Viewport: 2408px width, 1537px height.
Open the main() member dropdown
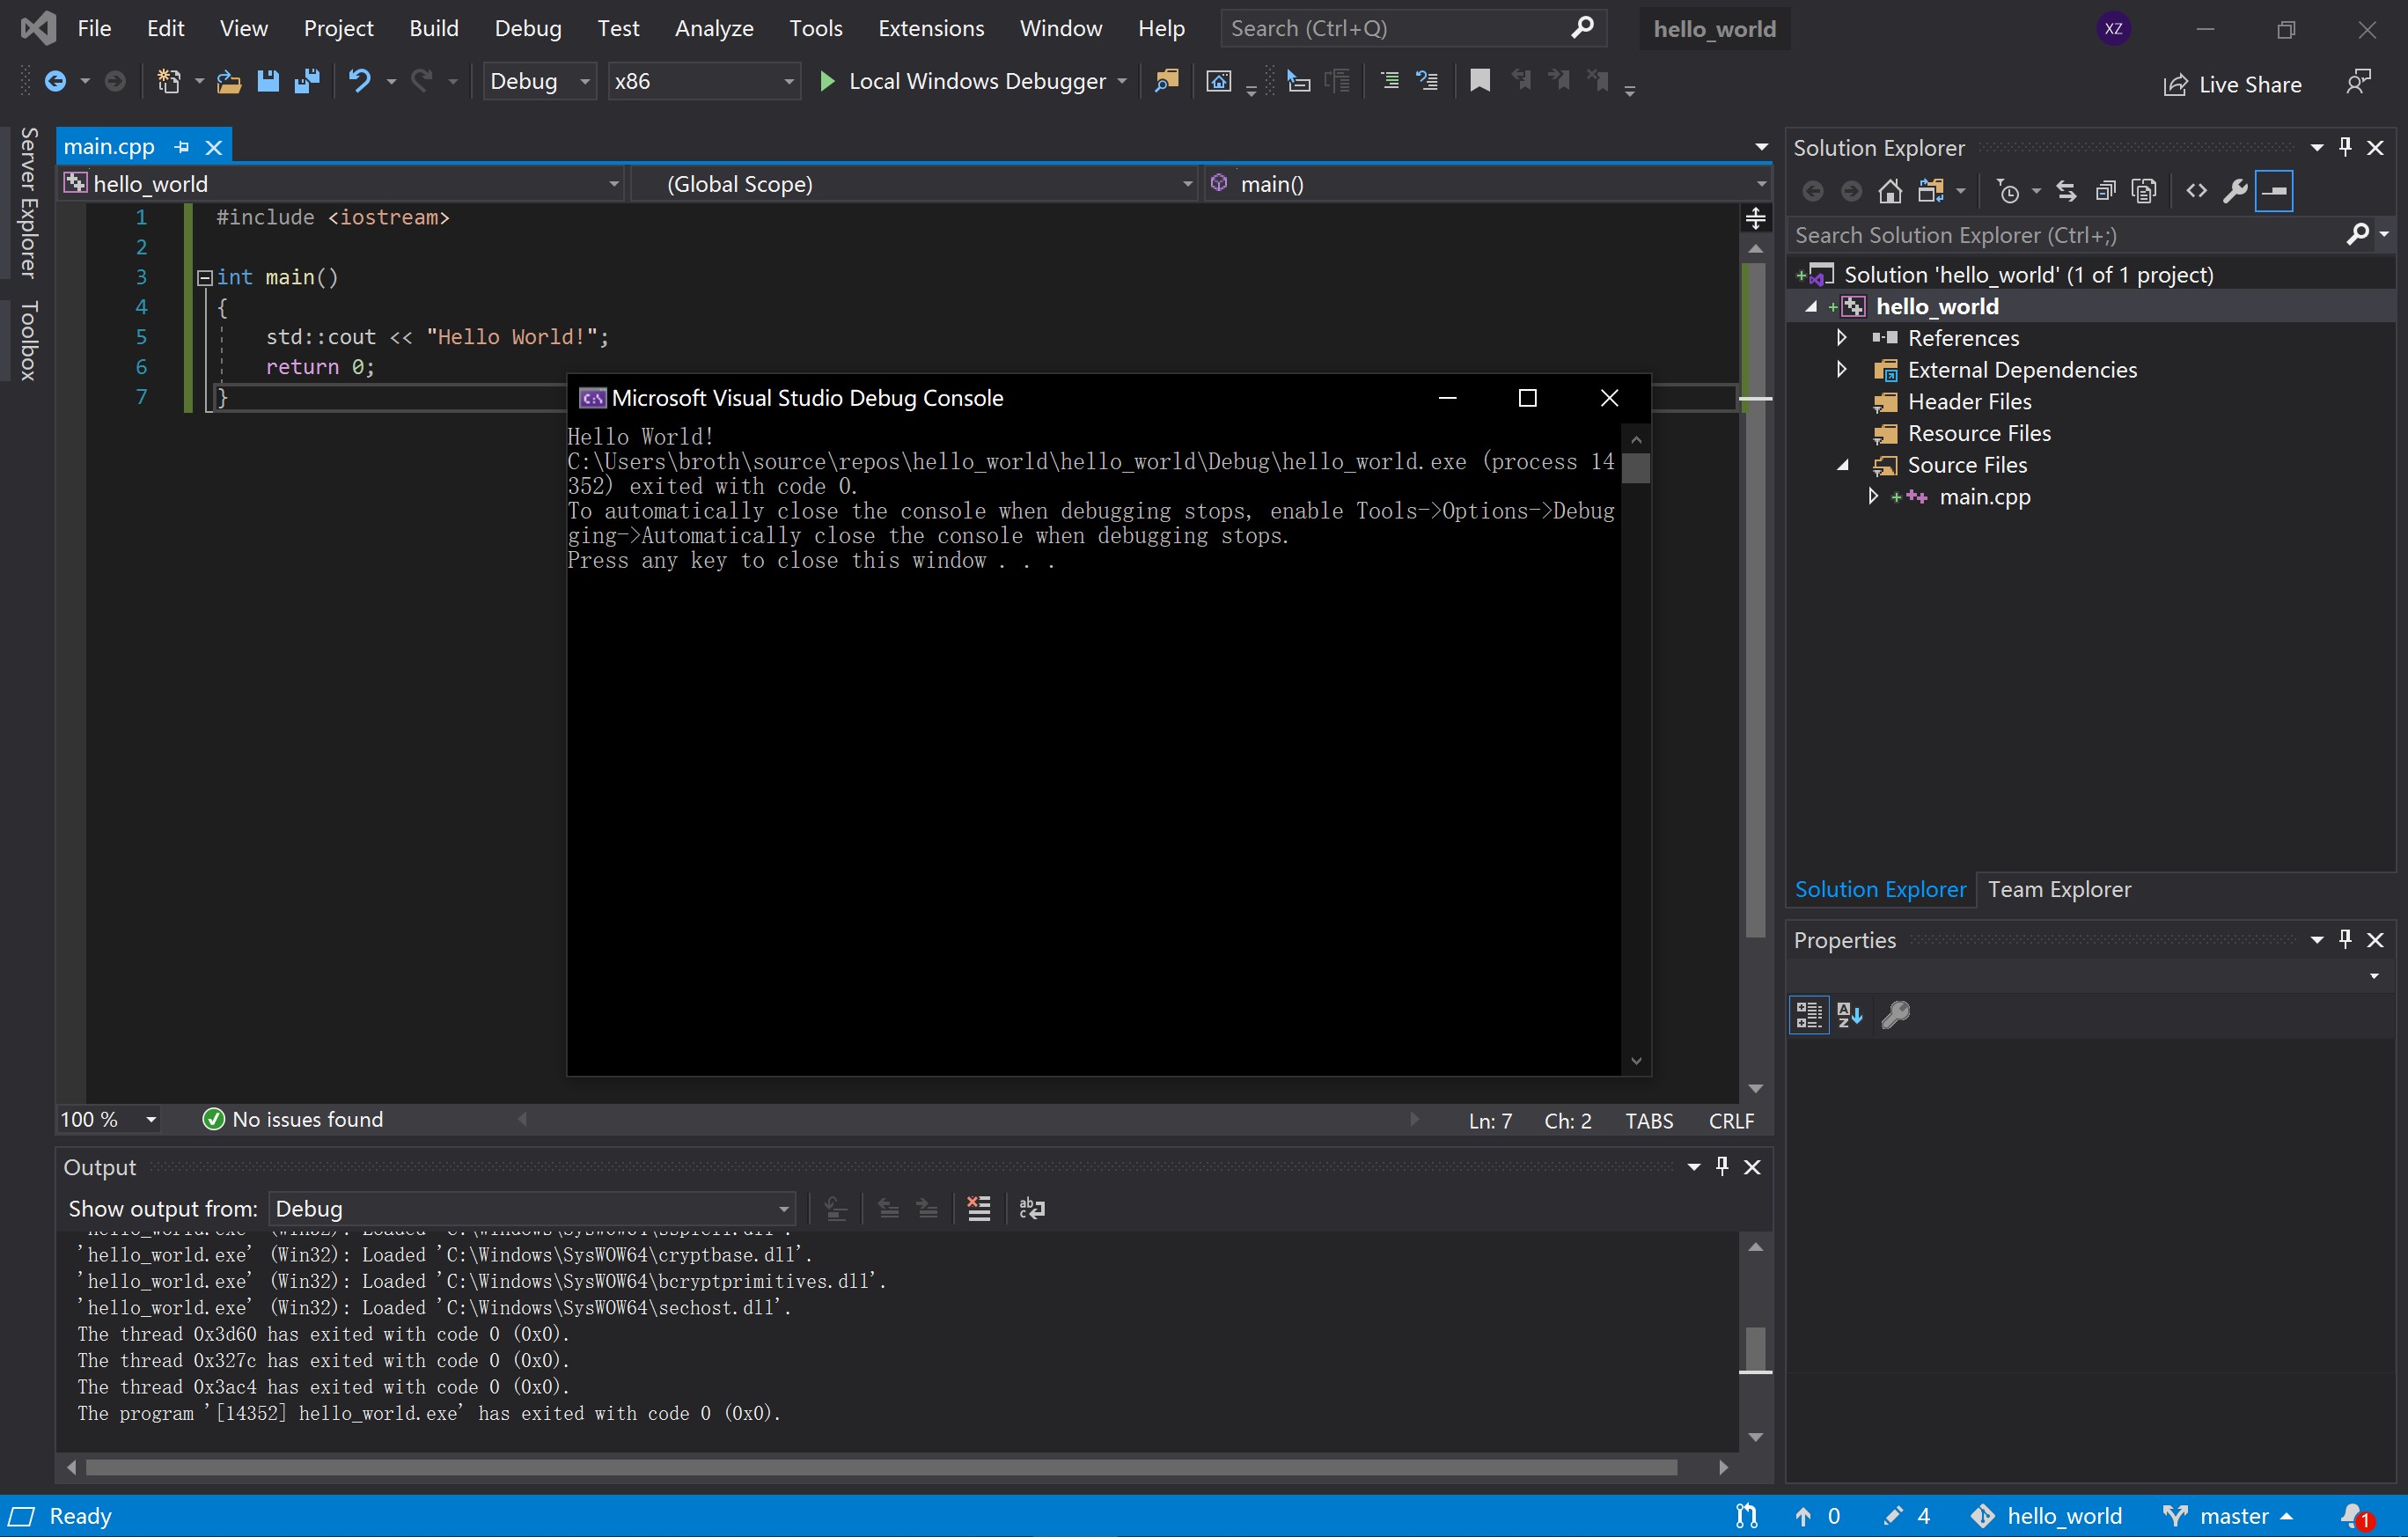[1488, 184]
